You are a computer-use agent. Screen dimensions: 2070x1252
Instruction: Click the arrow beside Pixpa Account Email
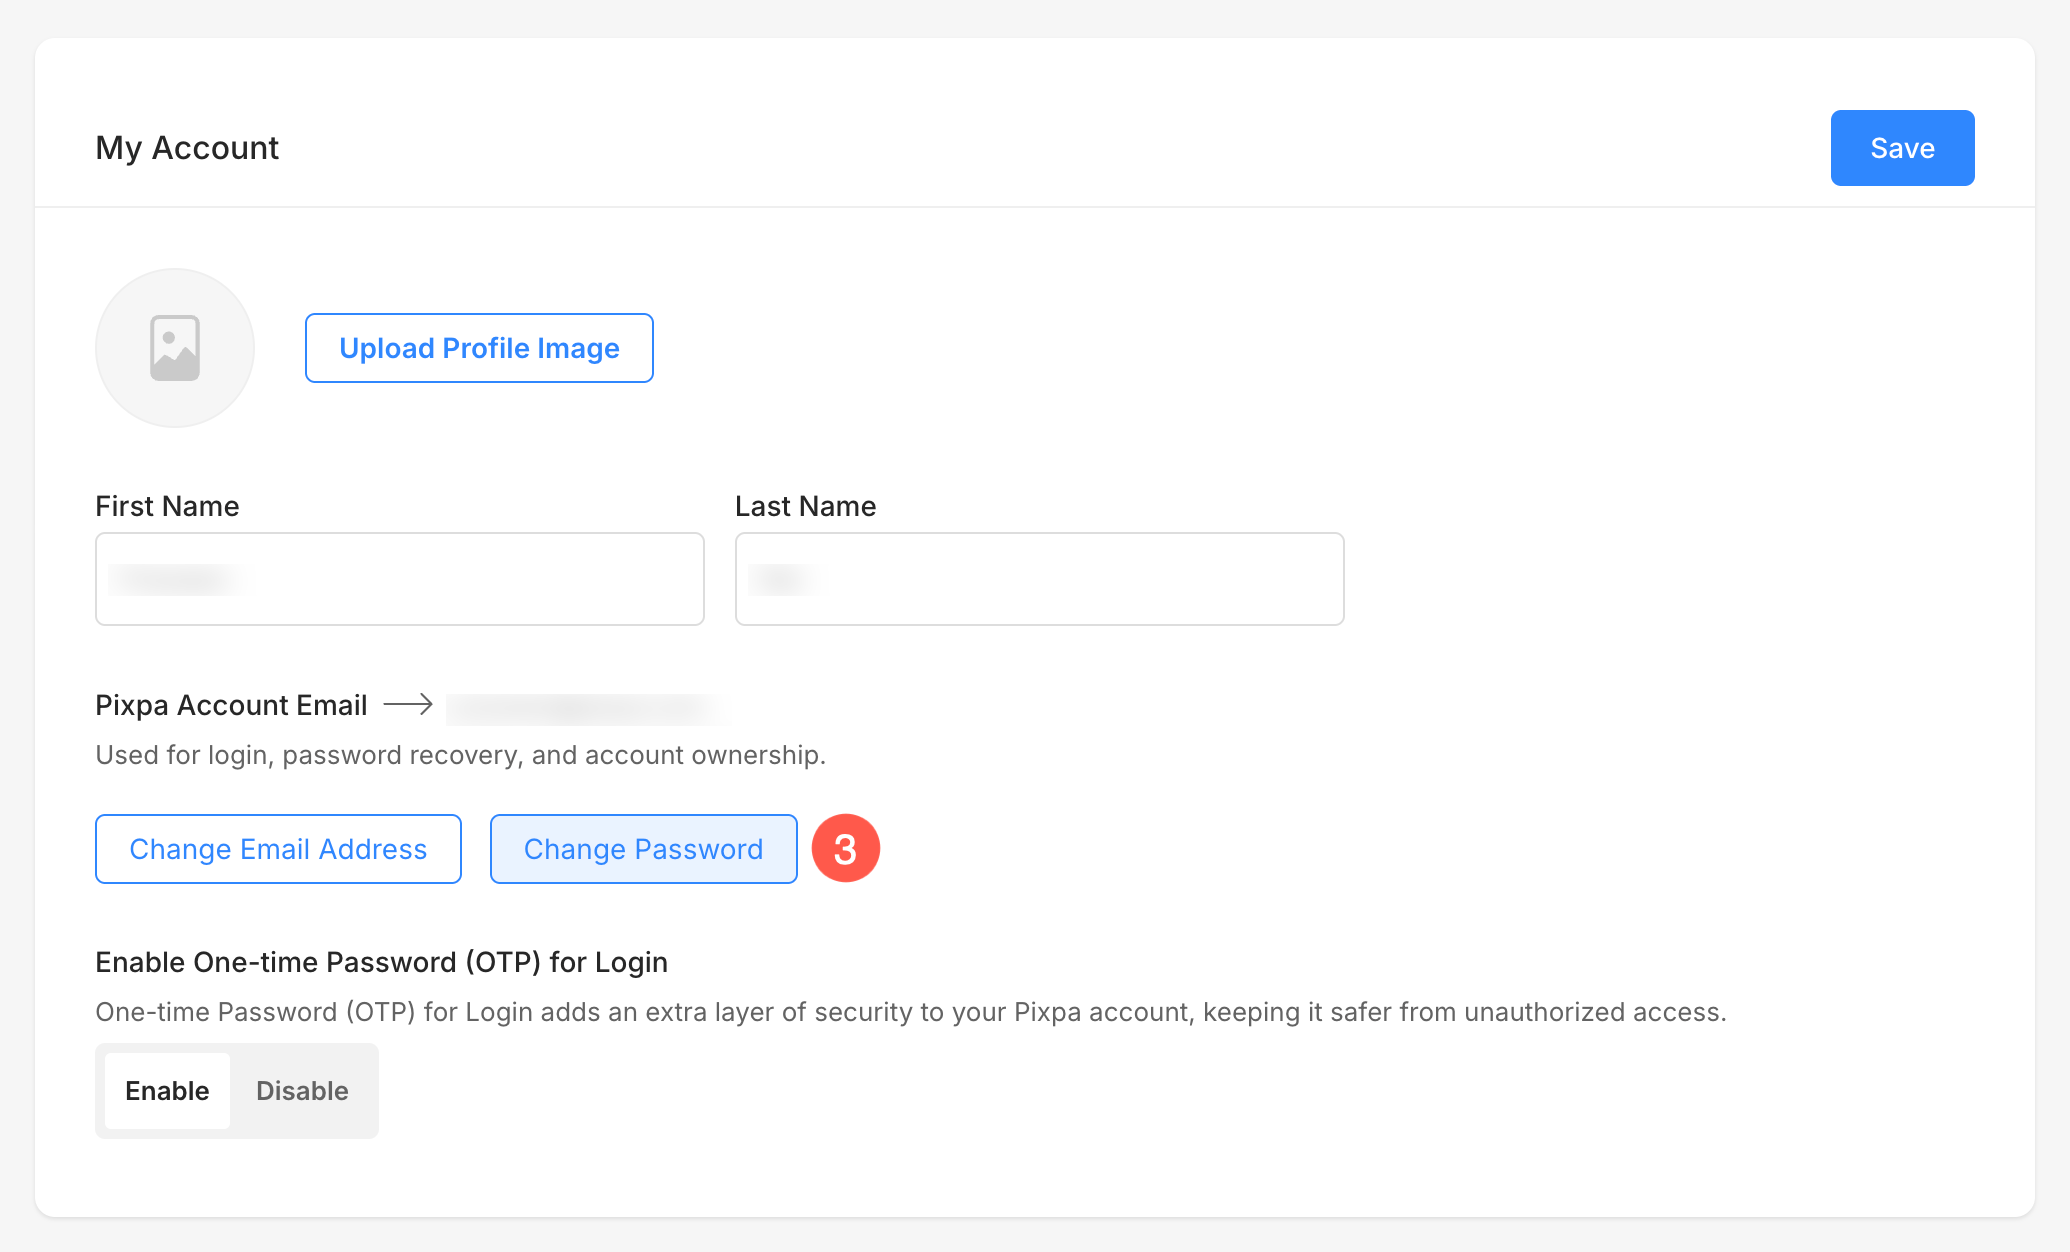(x=408, y=705)
